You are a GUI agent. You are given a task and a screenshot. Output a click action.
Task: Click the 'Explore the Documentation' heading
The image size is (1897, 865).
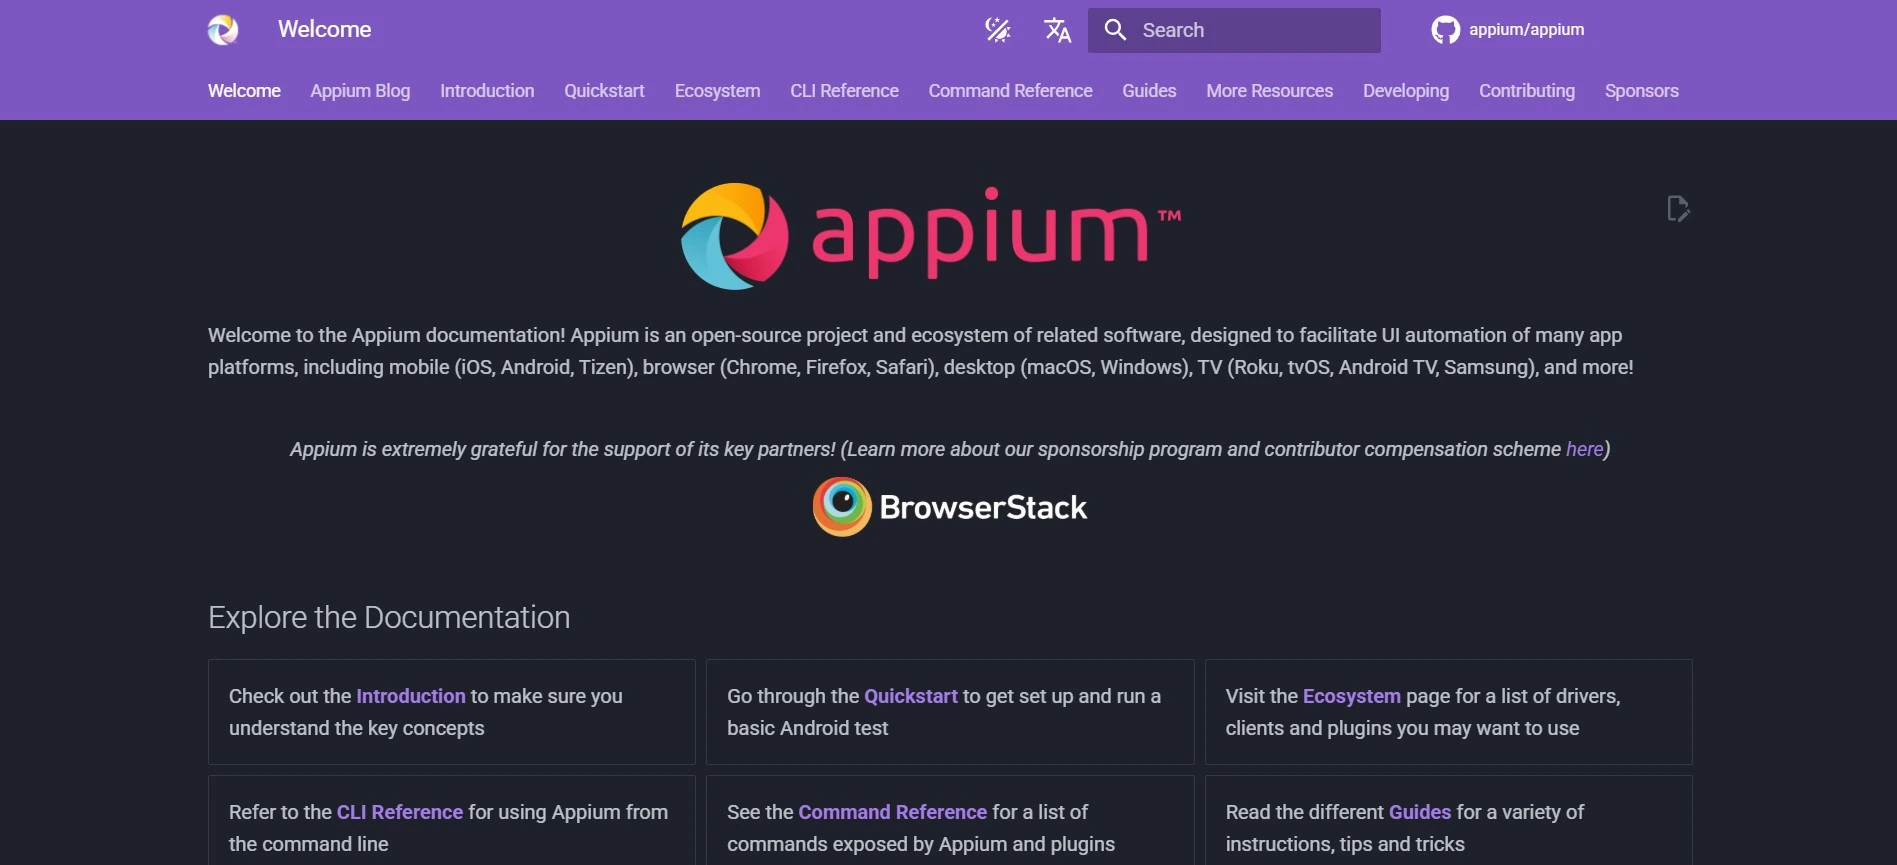389,618
